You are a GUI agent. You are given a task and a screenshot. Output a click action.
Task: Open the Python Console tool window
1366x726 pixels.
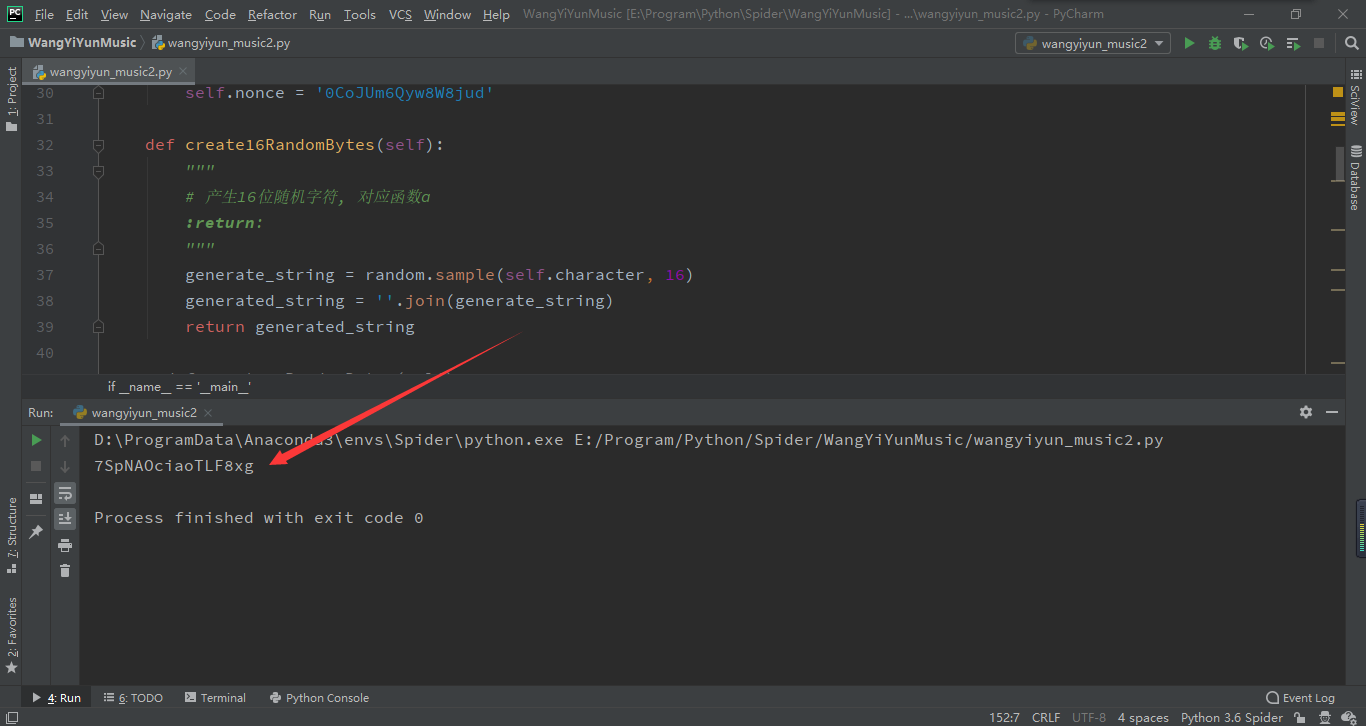point(319,698)
